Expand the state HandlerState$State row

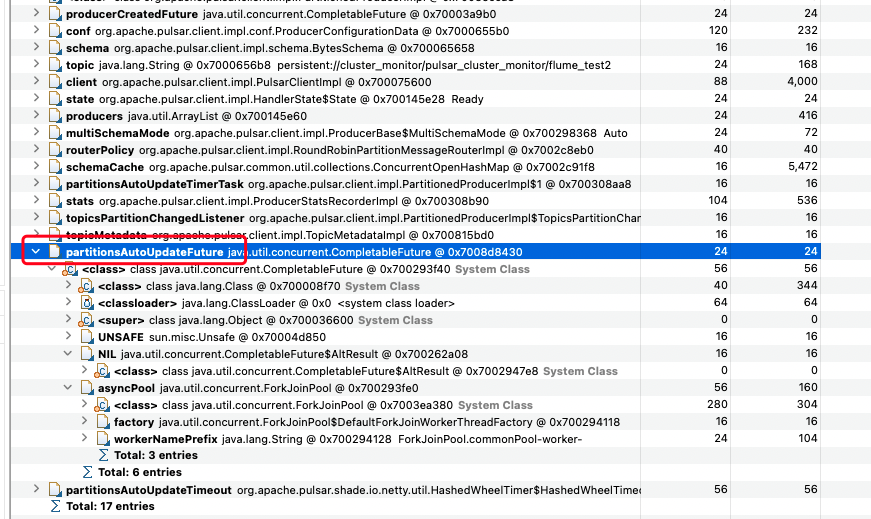tap(36, 98)
